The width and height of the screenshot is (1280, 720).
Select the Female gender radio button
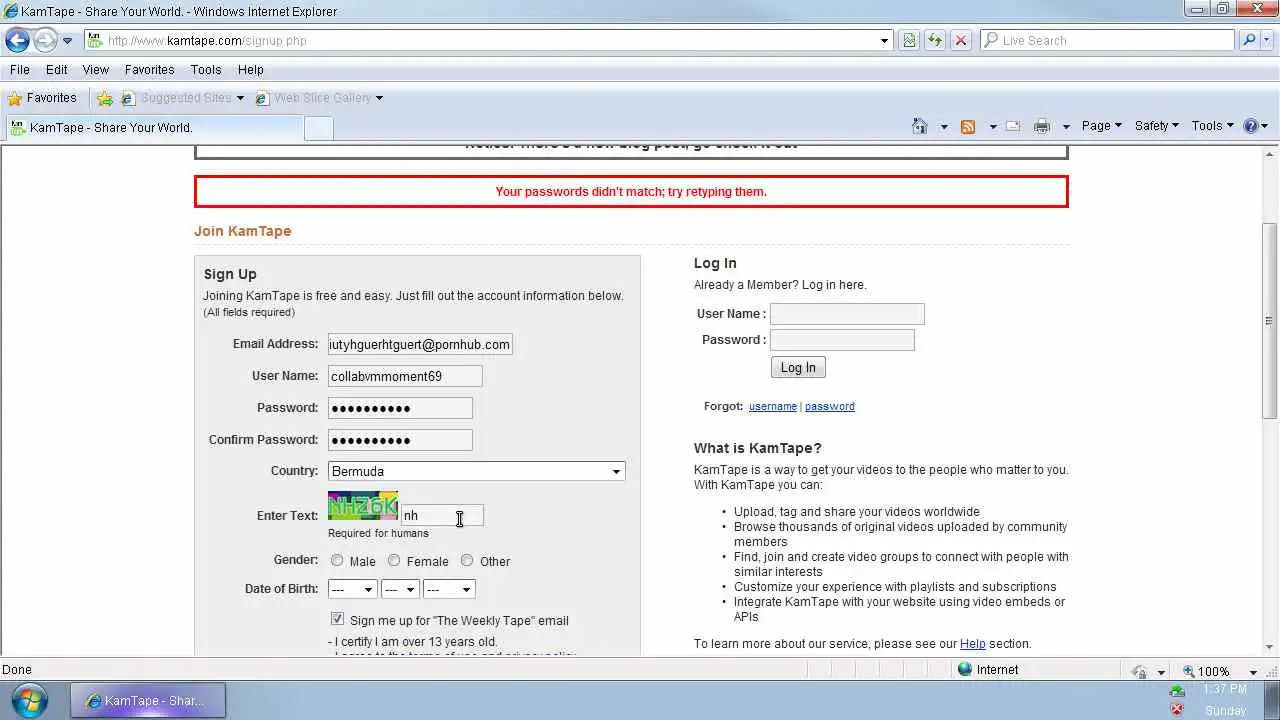pos(394,561)
